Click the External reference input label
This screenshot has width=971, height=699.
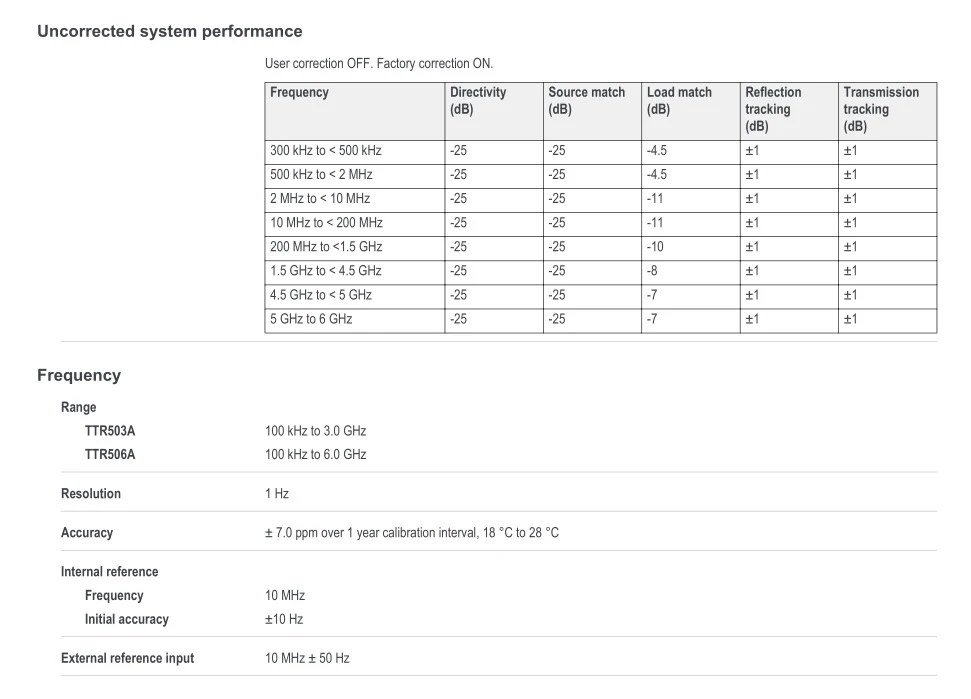[128, 658]
